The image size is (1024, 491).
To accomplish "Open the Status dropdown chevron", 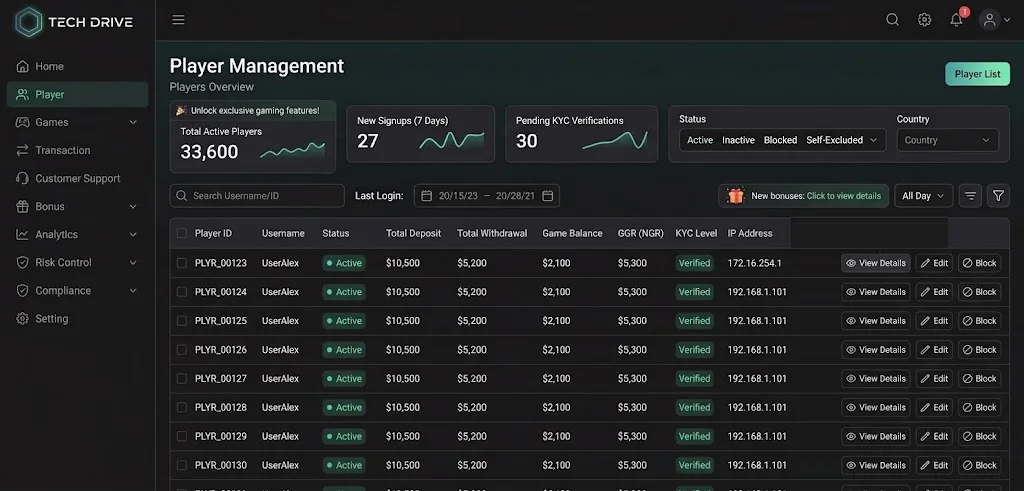I will 873,140.
